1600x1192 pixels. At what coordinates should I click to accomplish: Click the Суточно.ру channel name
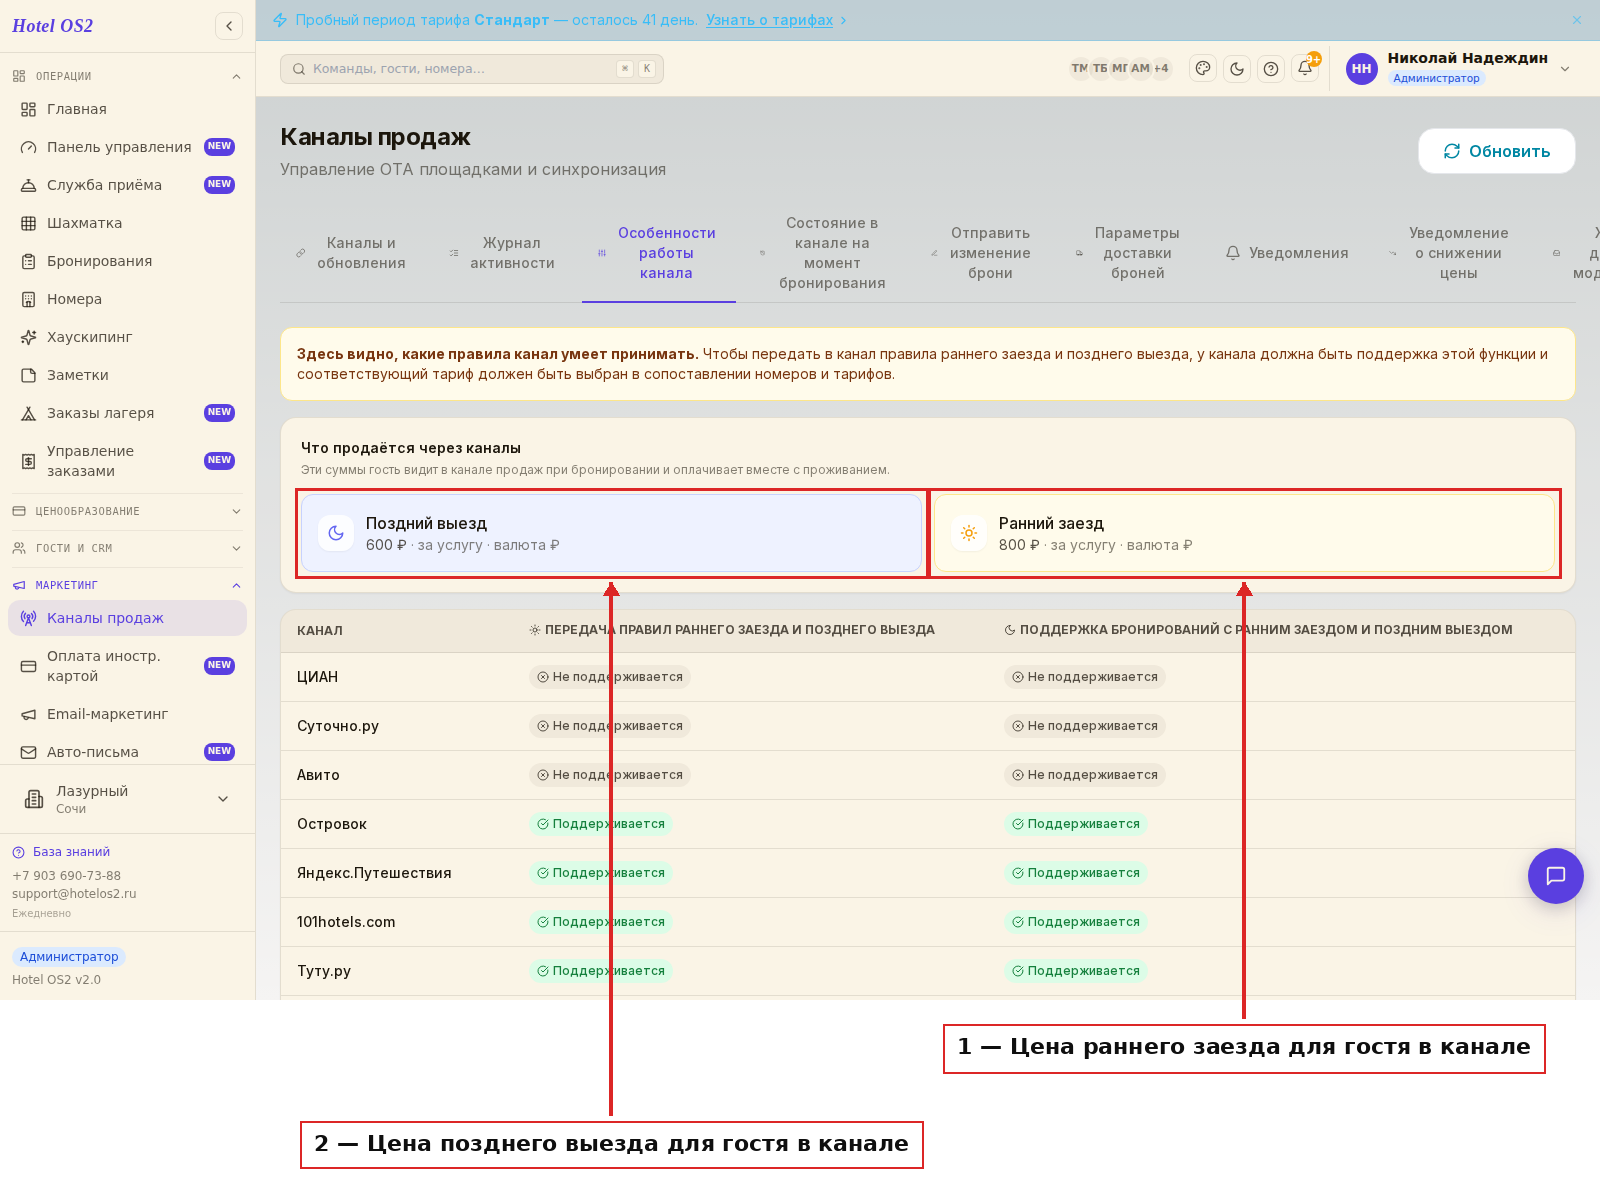[338, 726]
